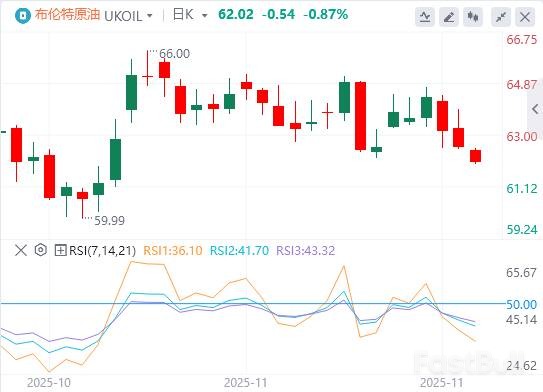The width and height of the screenshot is (543, 392).
Task: Expand the side panel left chevron
Action: pyautogui.click(x=535, y=109)
